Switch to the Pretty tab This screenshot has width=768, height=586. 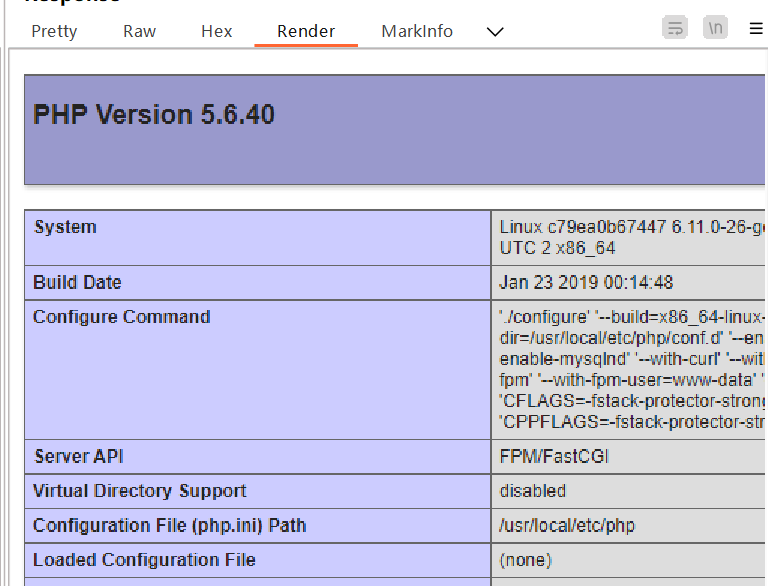(54, 31)
